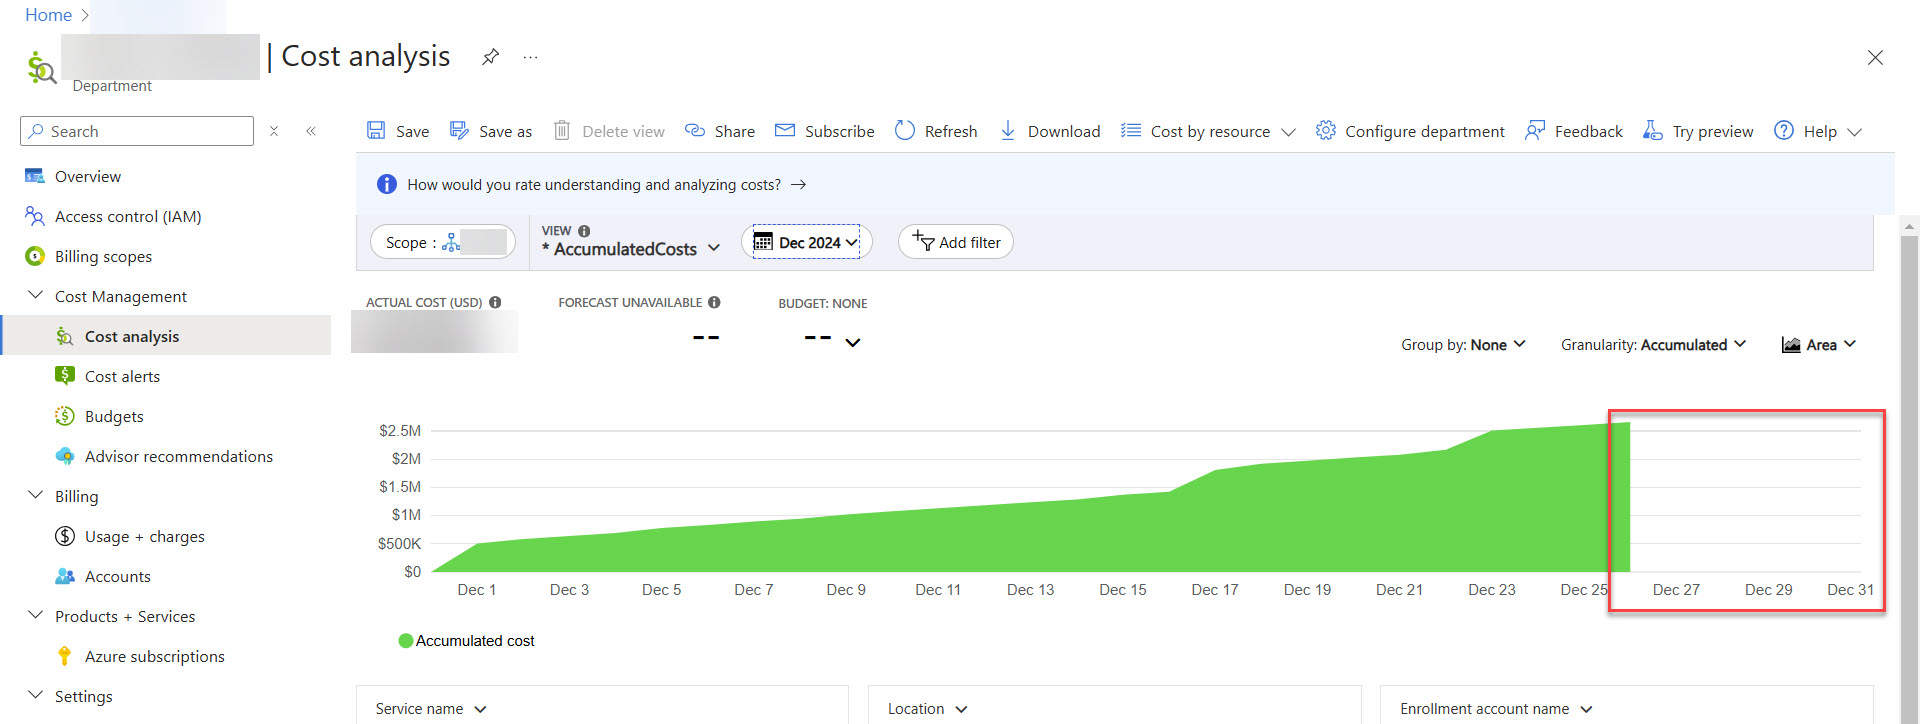This screenshot has height=724, width=1920.
Task: Open Enrollment account name dropdown
Action: point(1496,709)
